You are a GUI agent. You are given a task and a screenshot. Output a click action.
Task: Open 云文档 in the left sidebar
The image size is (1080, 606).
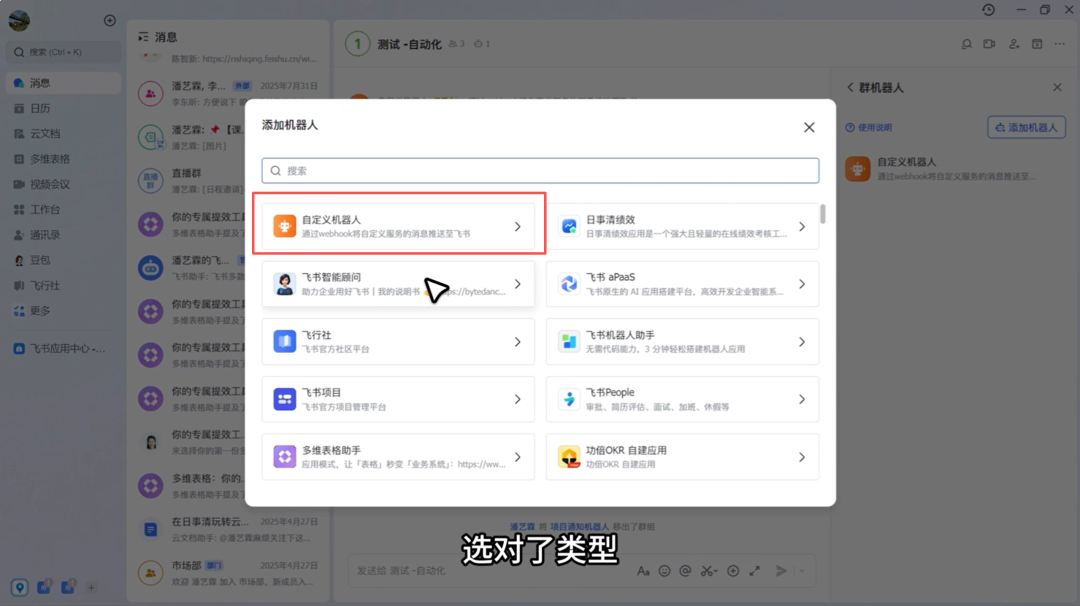63,134
